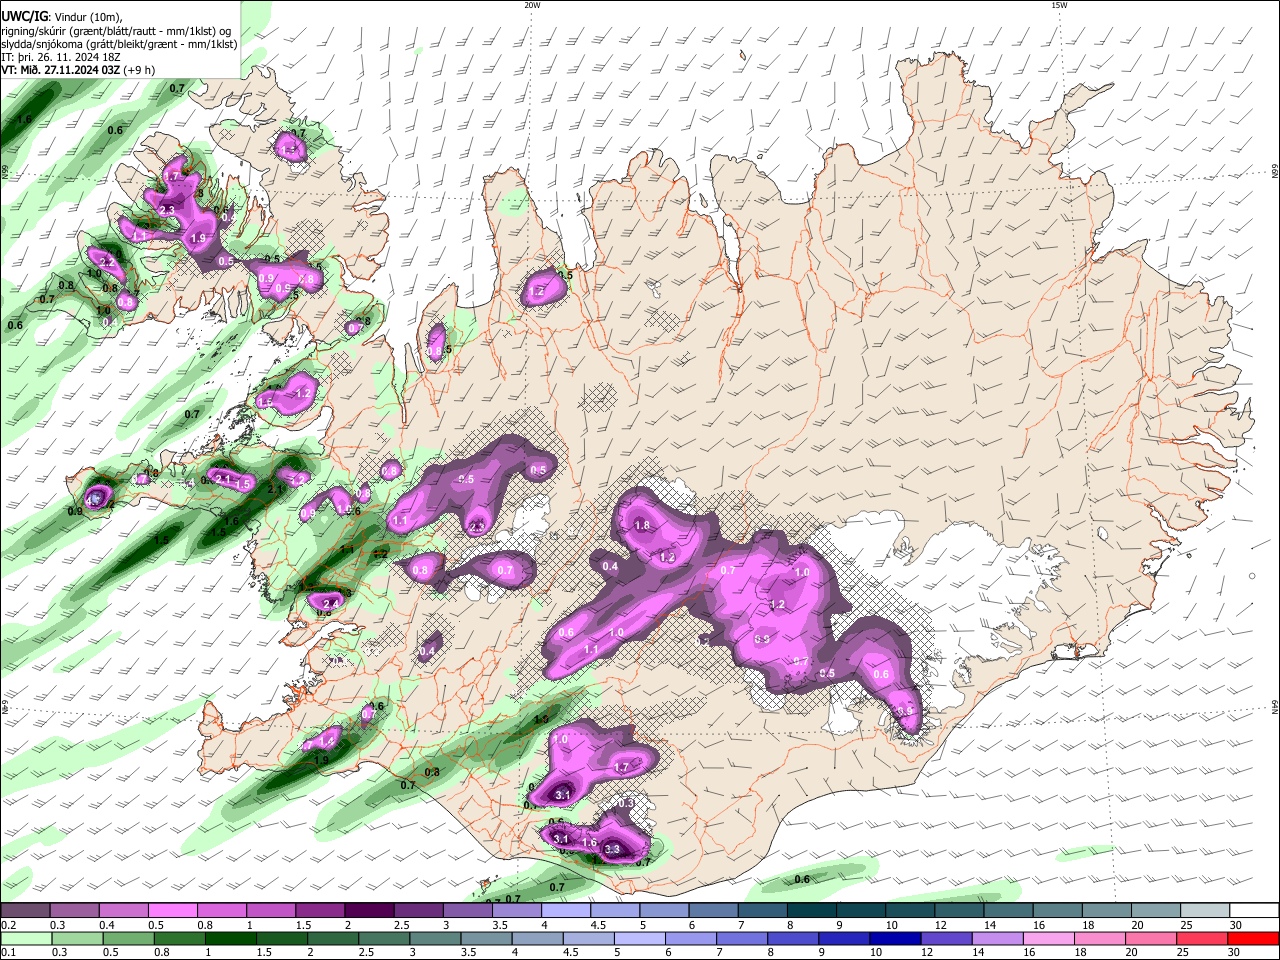Image resolution: width=1280 pixels, height=960 pixels.
Task: Choose the darkest purple 2 snow scale swatch
Action: click(369, 911)
